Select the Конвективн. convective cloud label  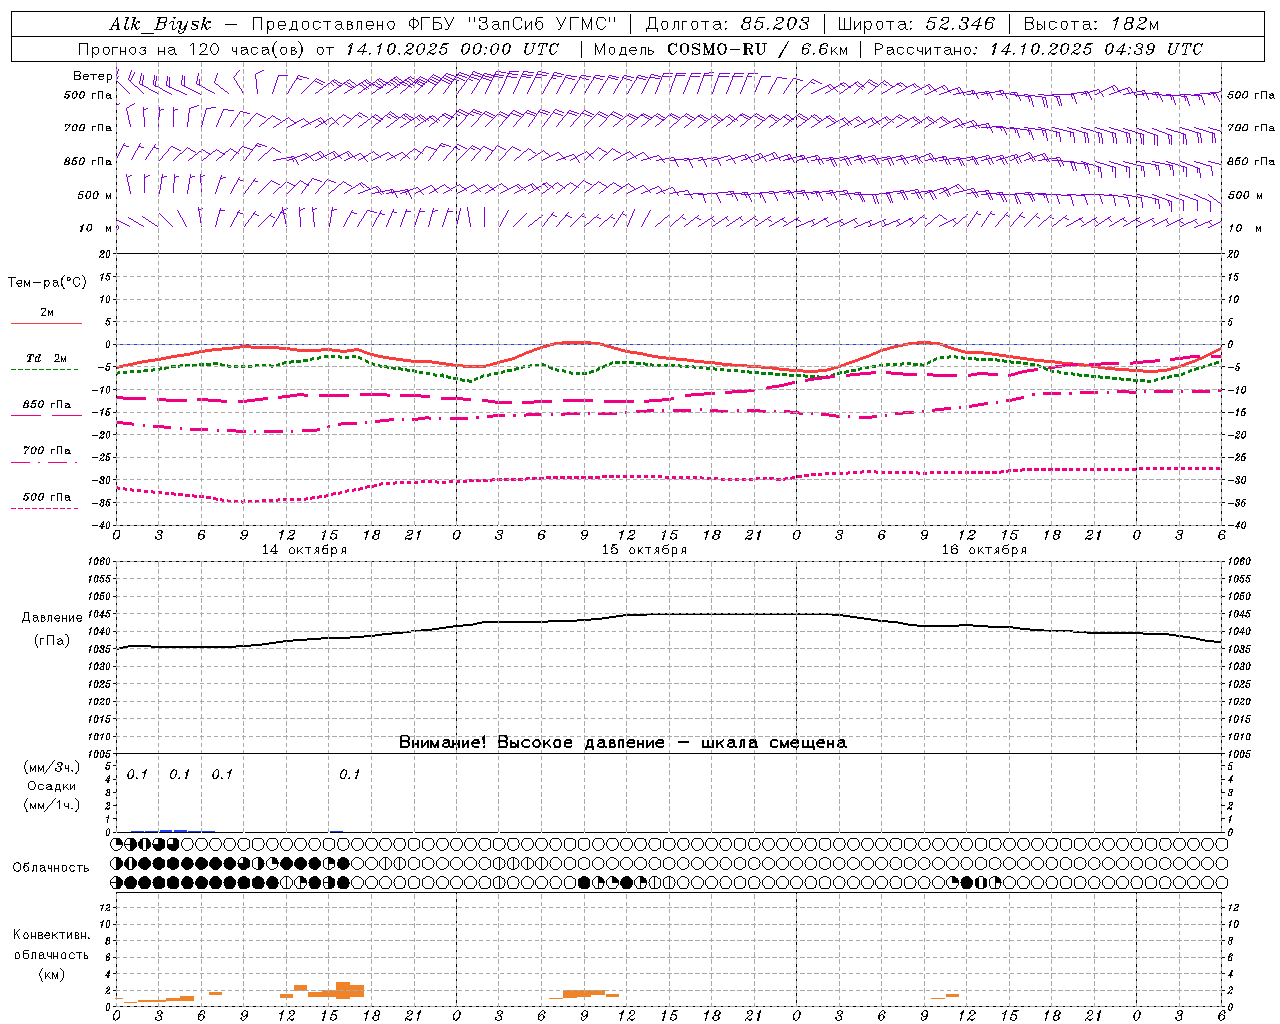pyautogui.click(x=51, y=935)
